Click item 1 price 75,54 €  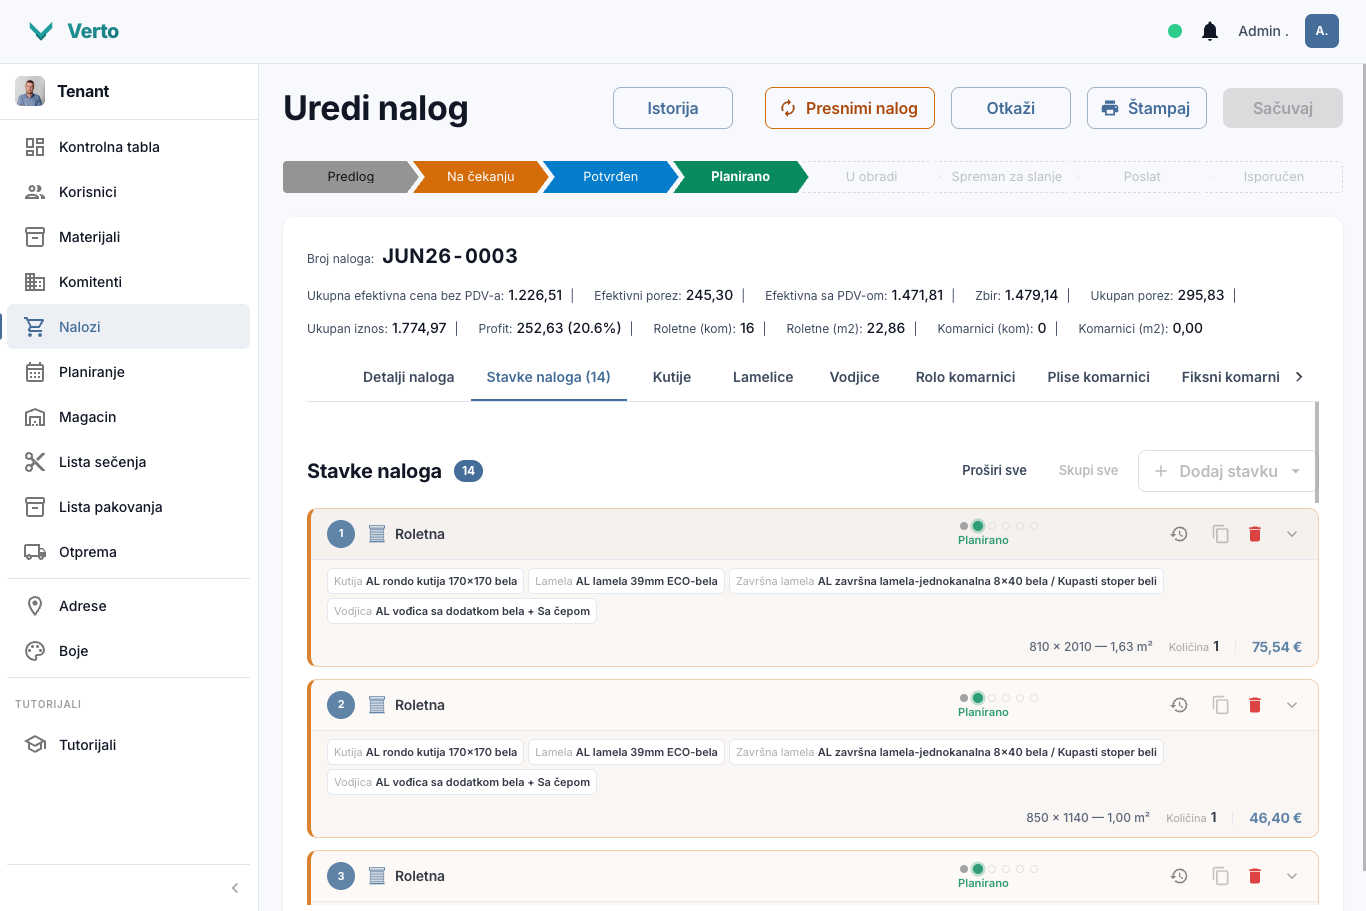pyautogui.click(x=1277, y=647)
